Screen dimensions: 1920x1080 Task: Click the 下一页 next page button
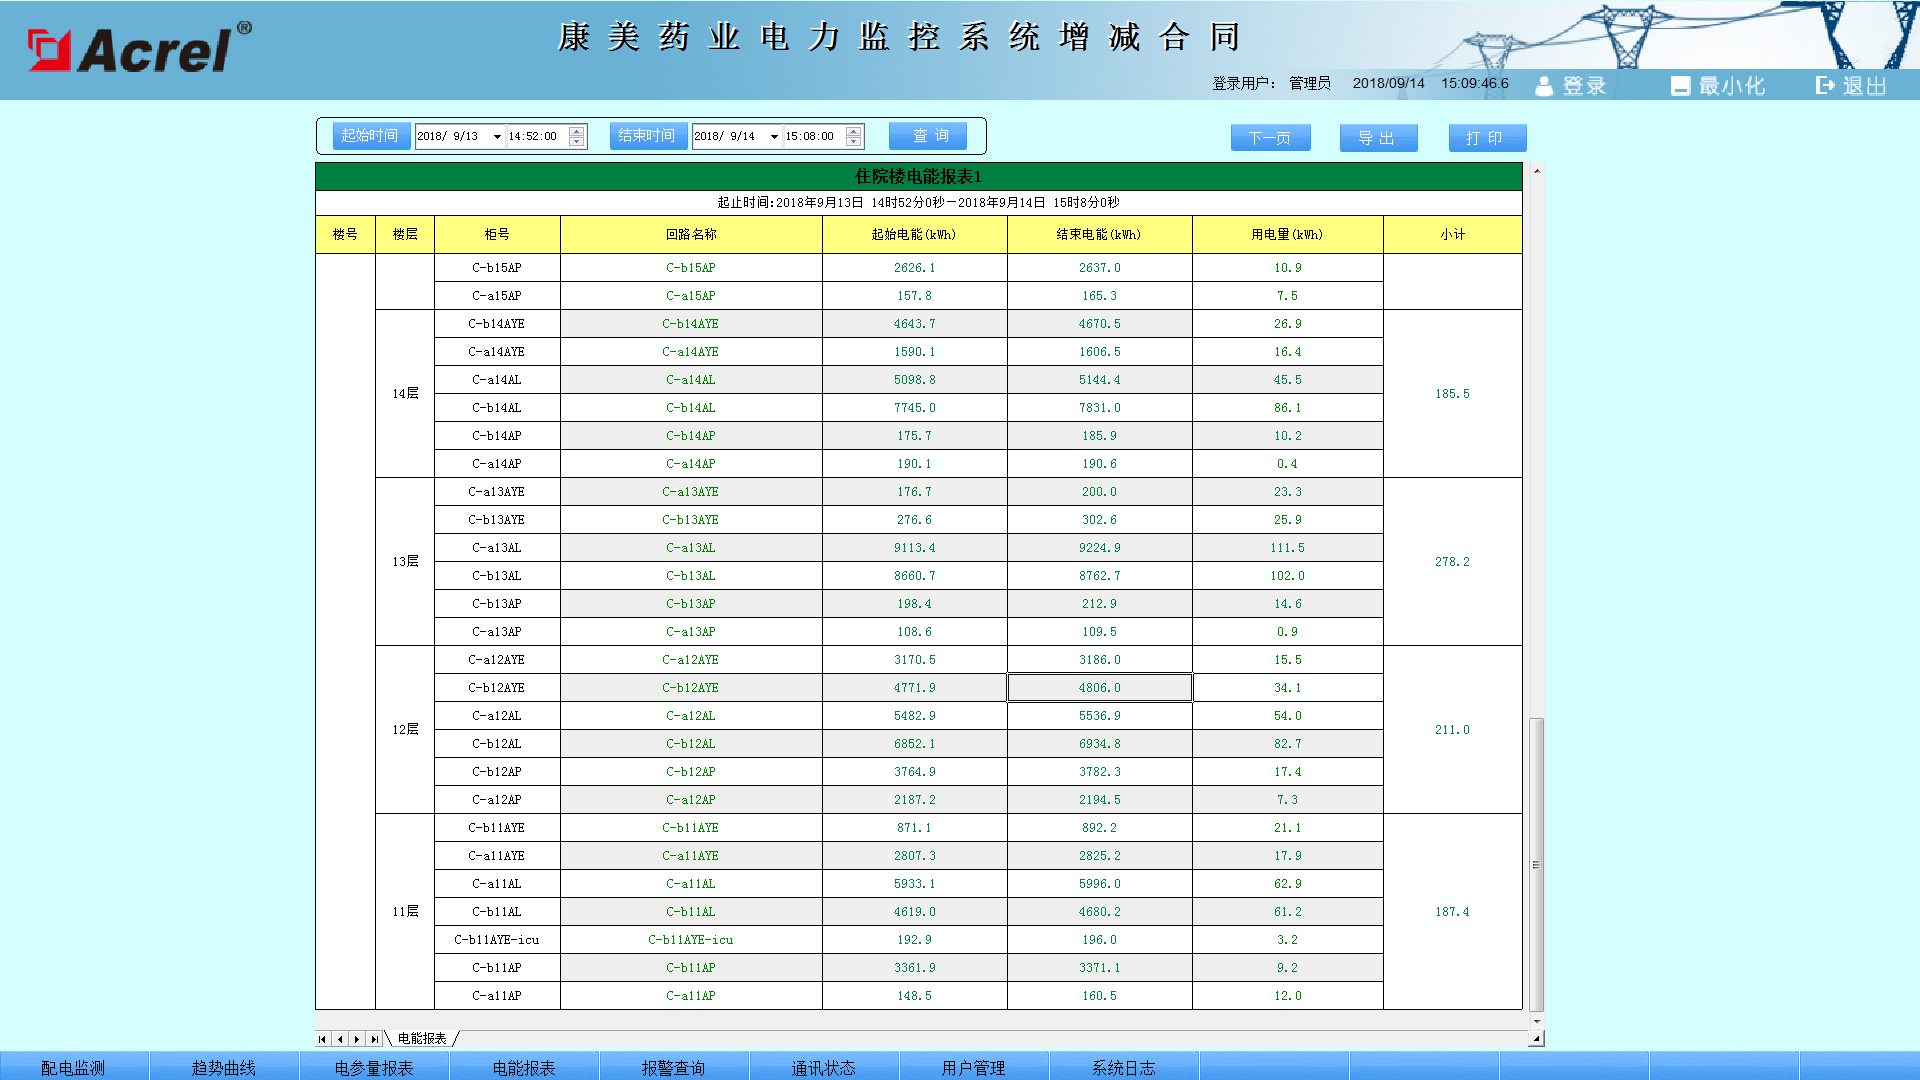[1270, 138]
